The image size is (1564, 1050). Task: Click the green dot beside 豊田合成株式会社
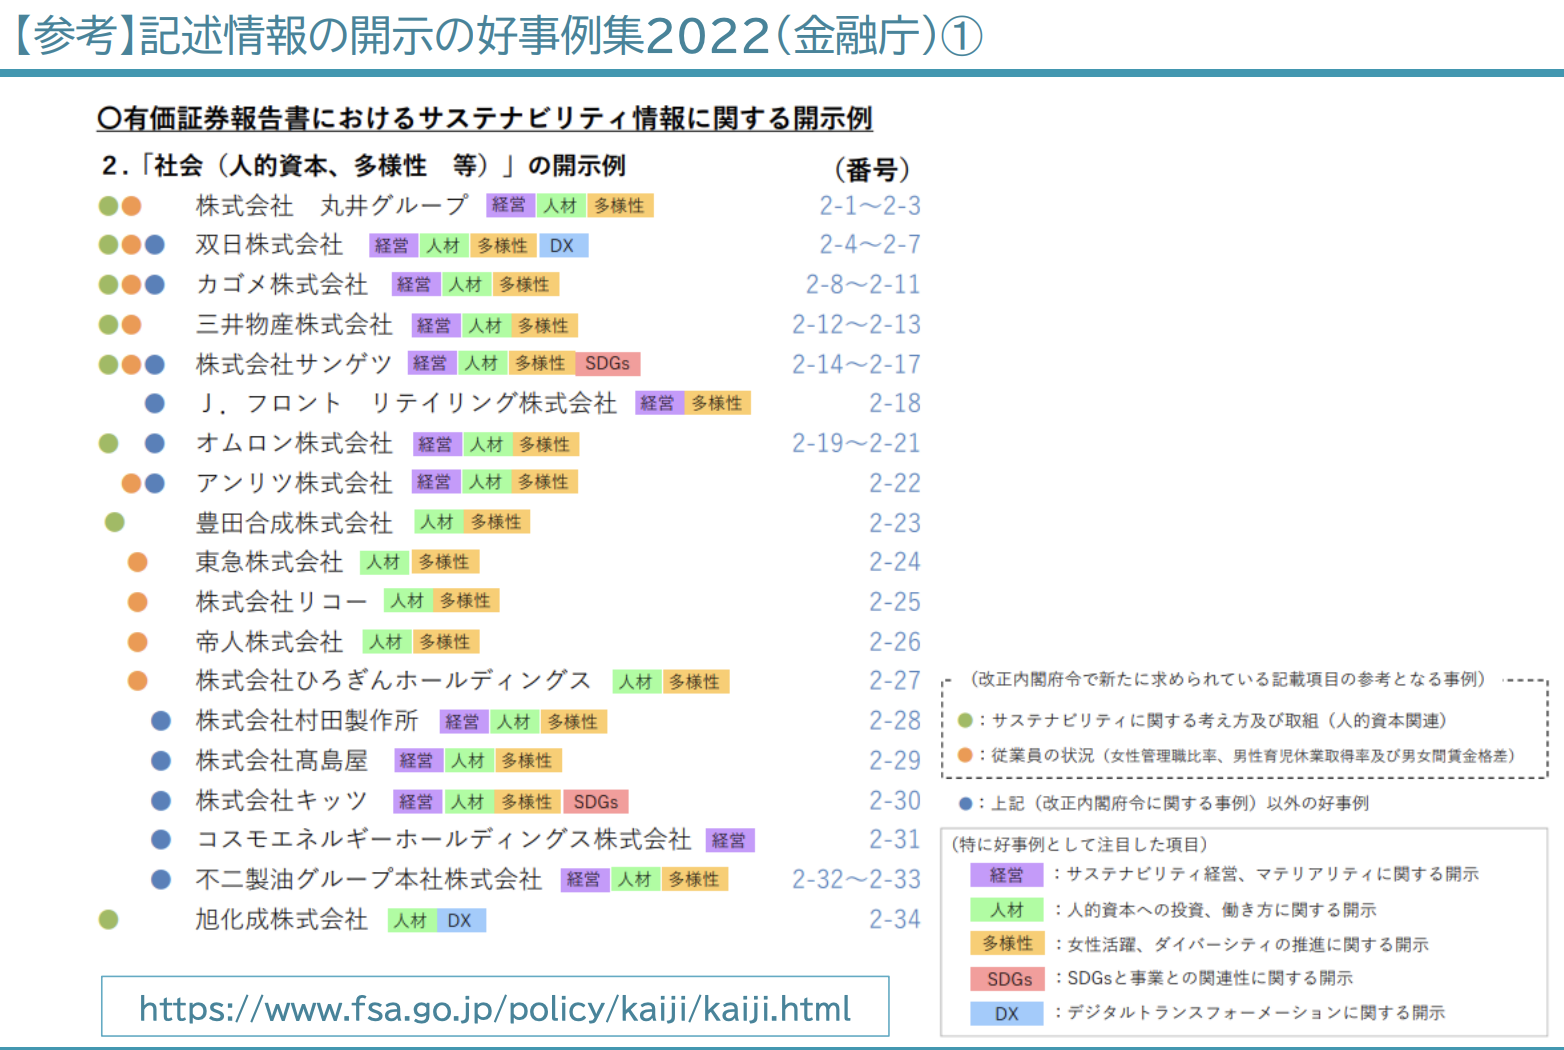115,522
